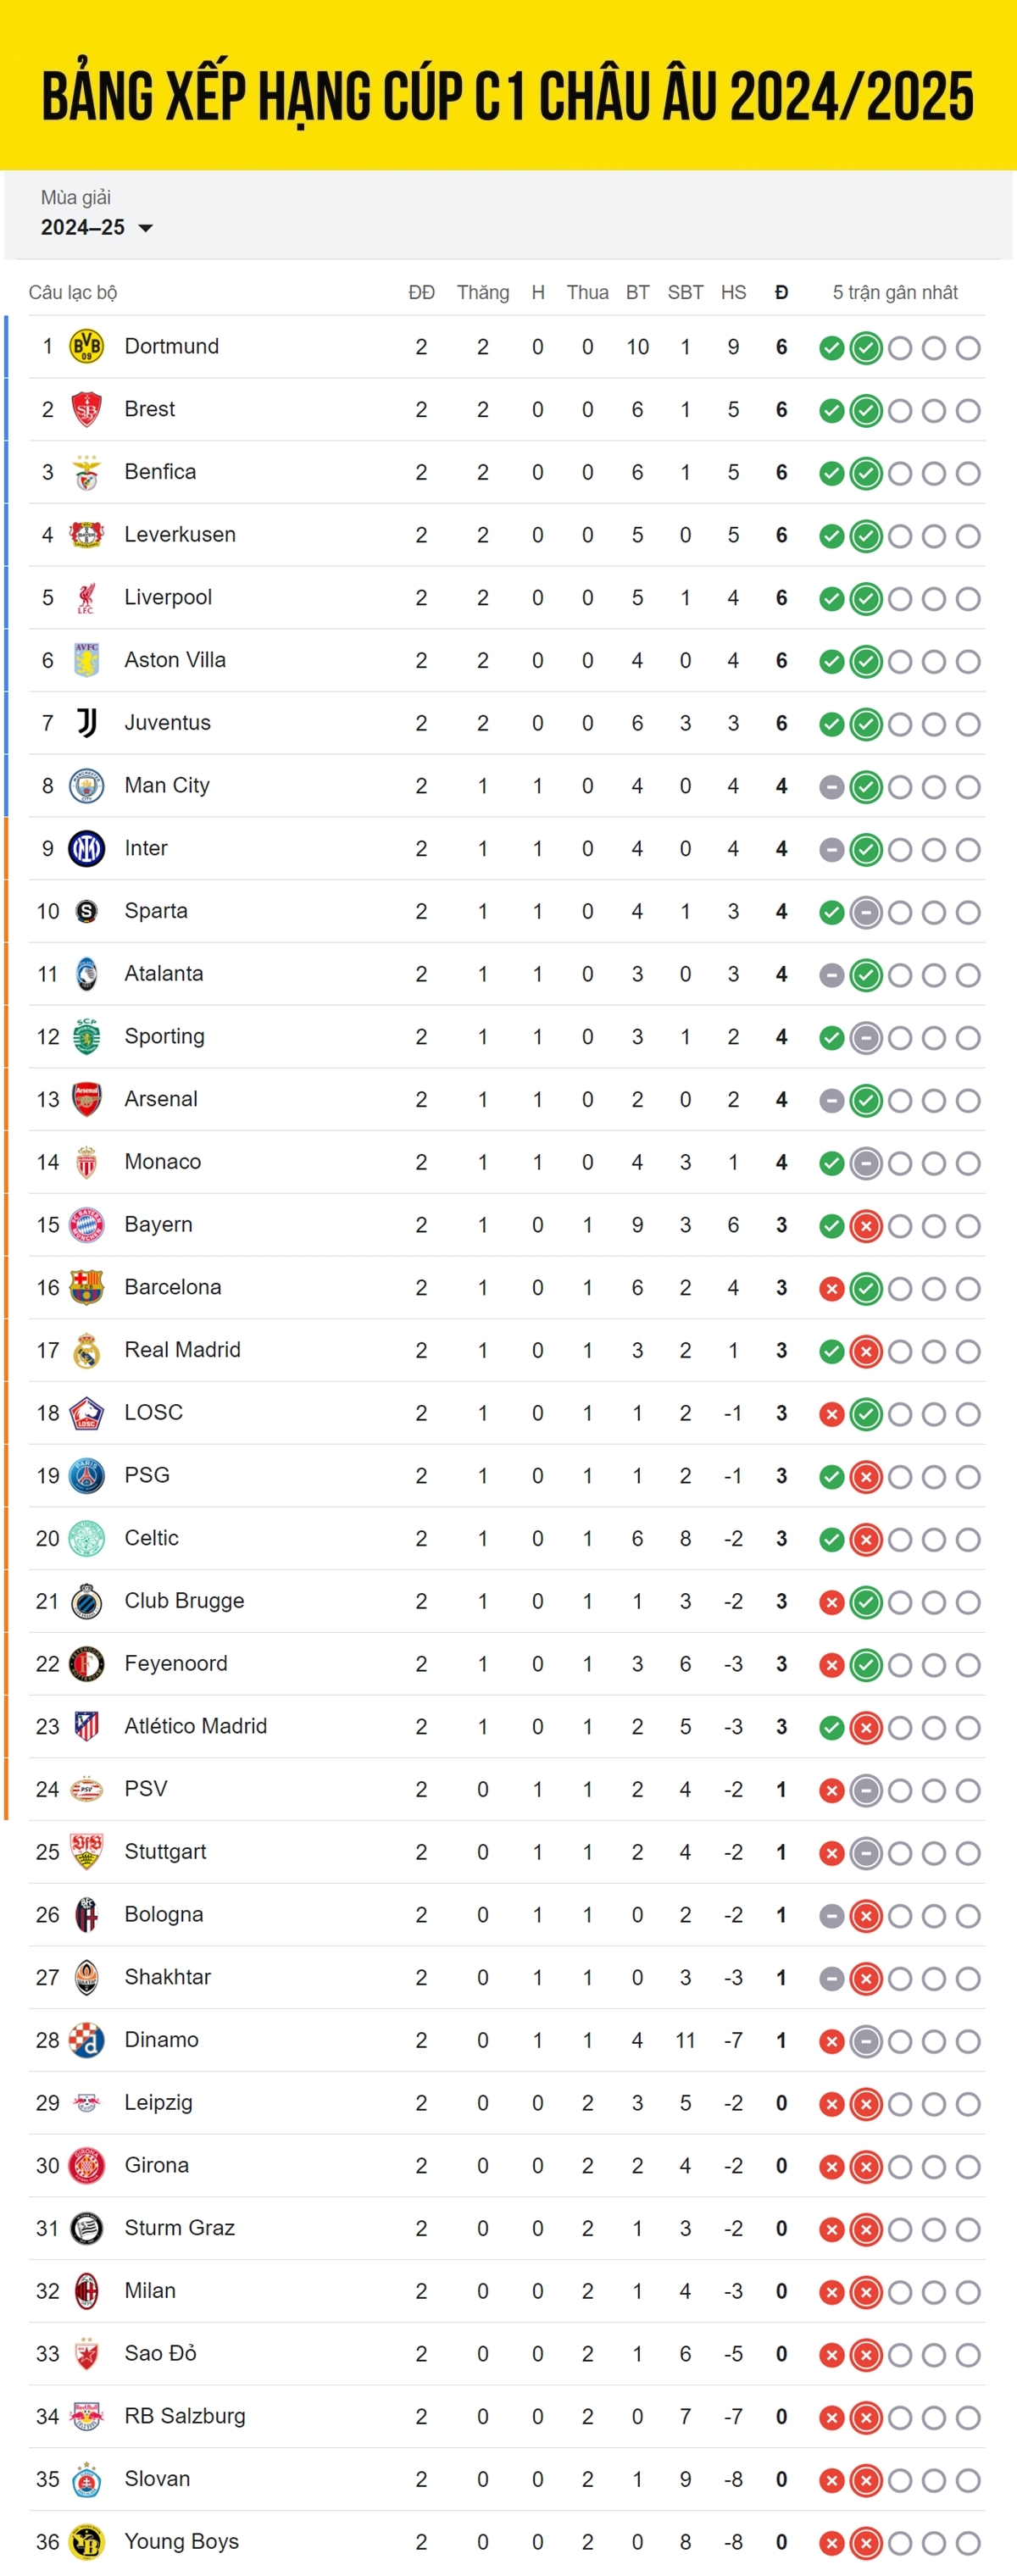The width and height of the screenshot is (1017, 2576).
Task: Click the Dortmund club crest
Action: (x=86, y=346)
